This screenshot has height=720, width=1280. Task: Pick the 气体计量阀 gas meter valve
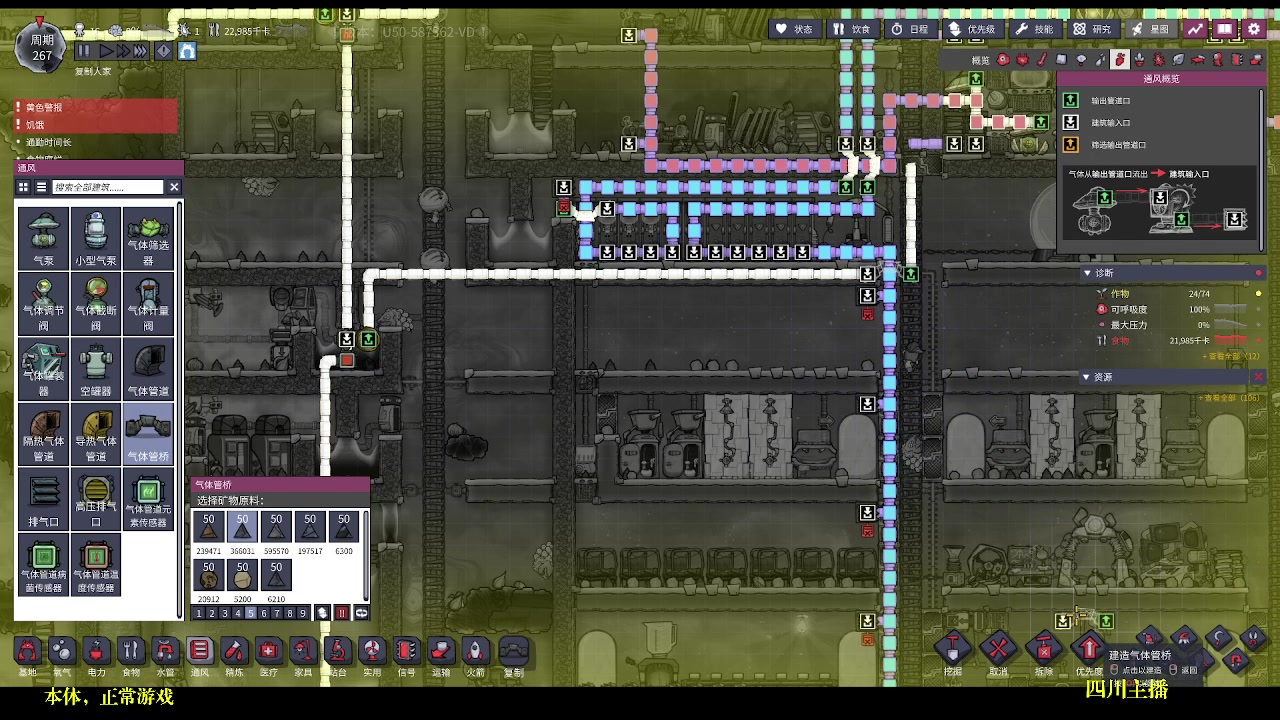point(148,304)
